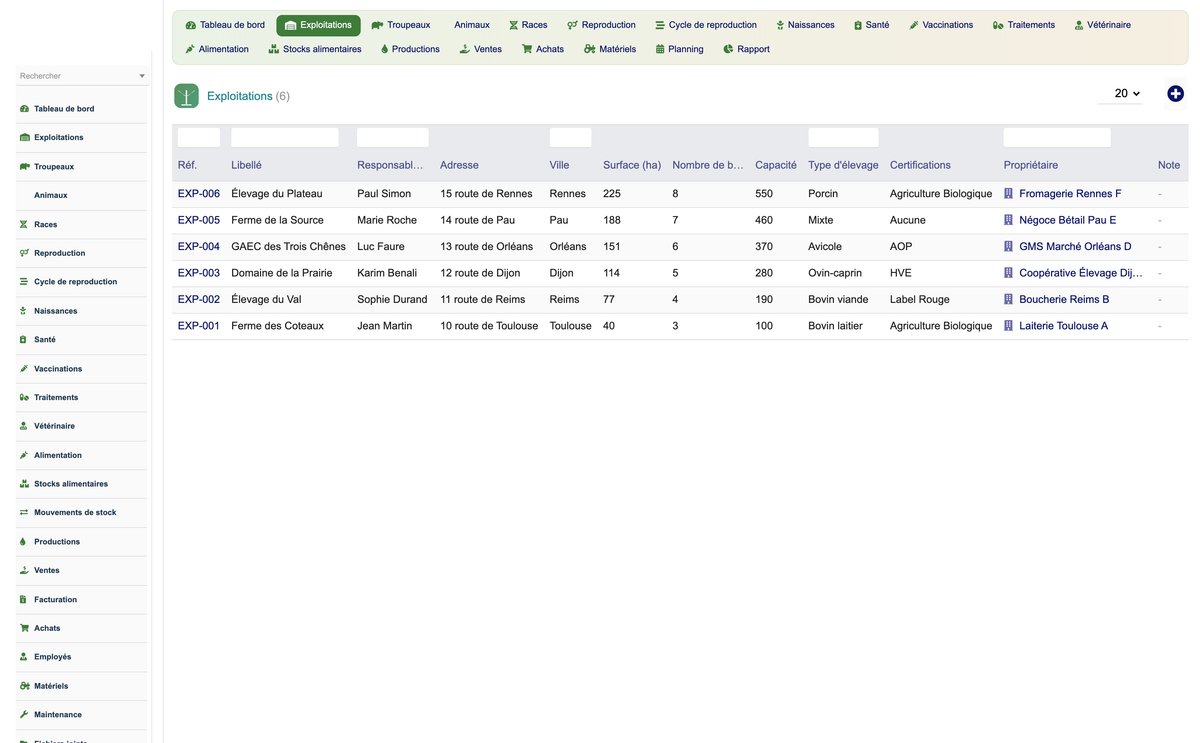Open exploitation EXP-006 link
Screen dimensions: 1200x743
199,194
